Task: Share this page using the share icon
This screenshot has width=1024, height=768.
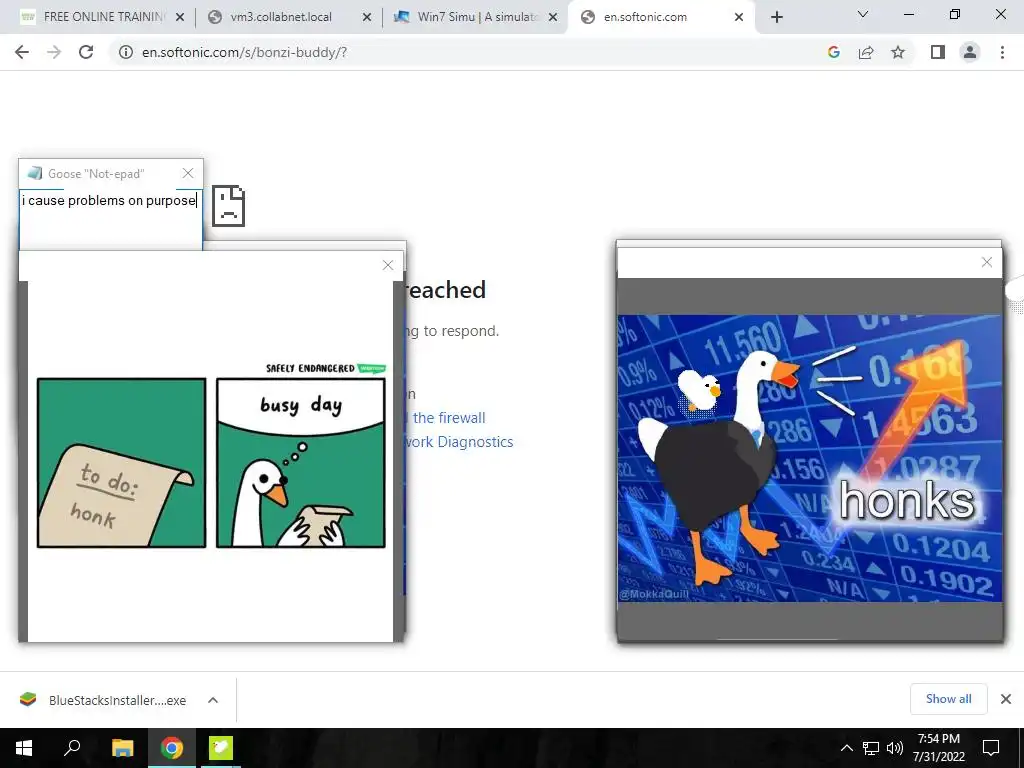Action: [x=866, y=52]
